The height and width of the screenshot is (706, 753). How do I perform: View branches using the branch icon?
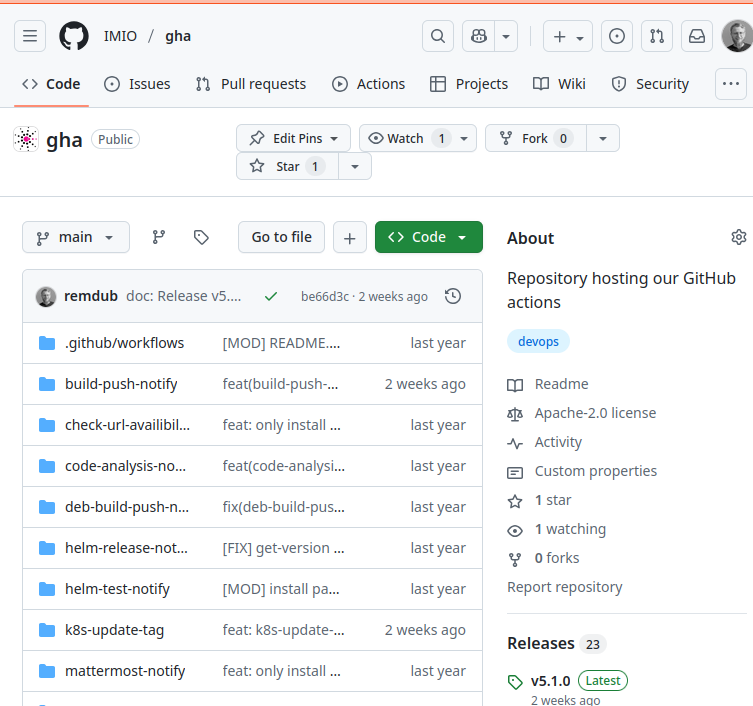pyautogui.click(x=158, y=237)
